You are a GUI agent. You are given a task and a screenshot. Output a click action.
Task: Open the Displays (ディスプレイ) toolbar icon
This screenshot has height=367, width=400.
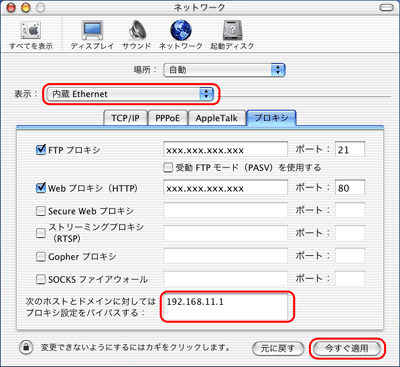coord(92,35)
